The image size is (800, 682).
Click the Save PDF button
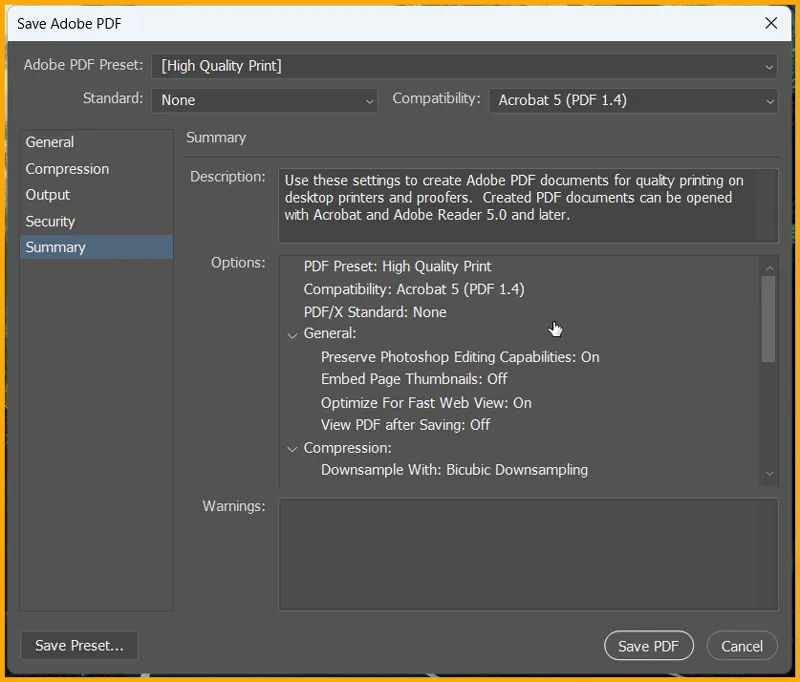pos(648,645)
